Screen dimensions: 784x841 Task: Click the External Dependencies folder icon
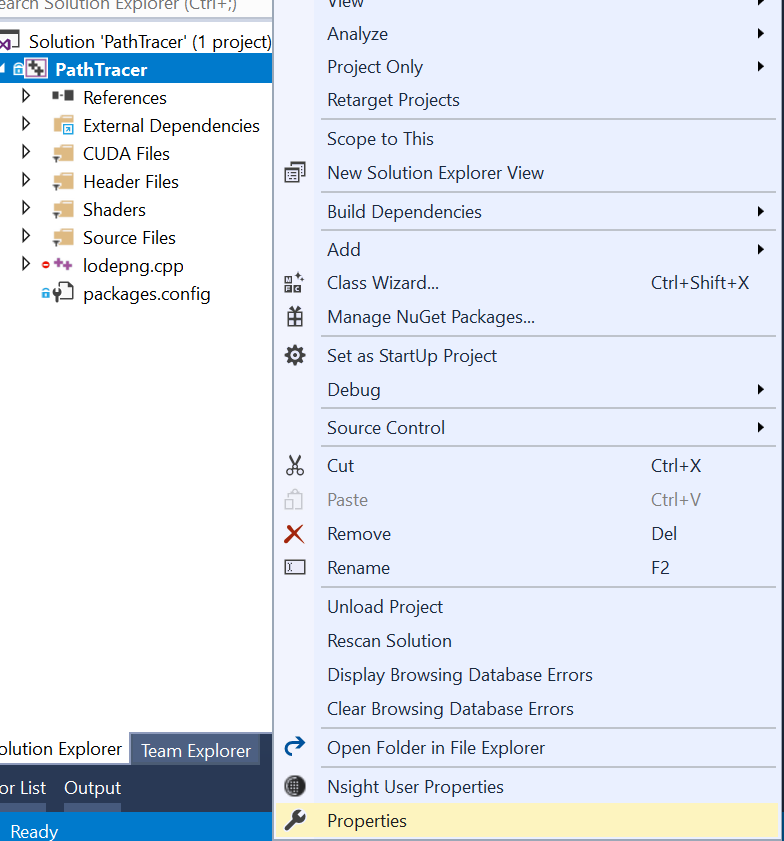[x=64, y=125]
